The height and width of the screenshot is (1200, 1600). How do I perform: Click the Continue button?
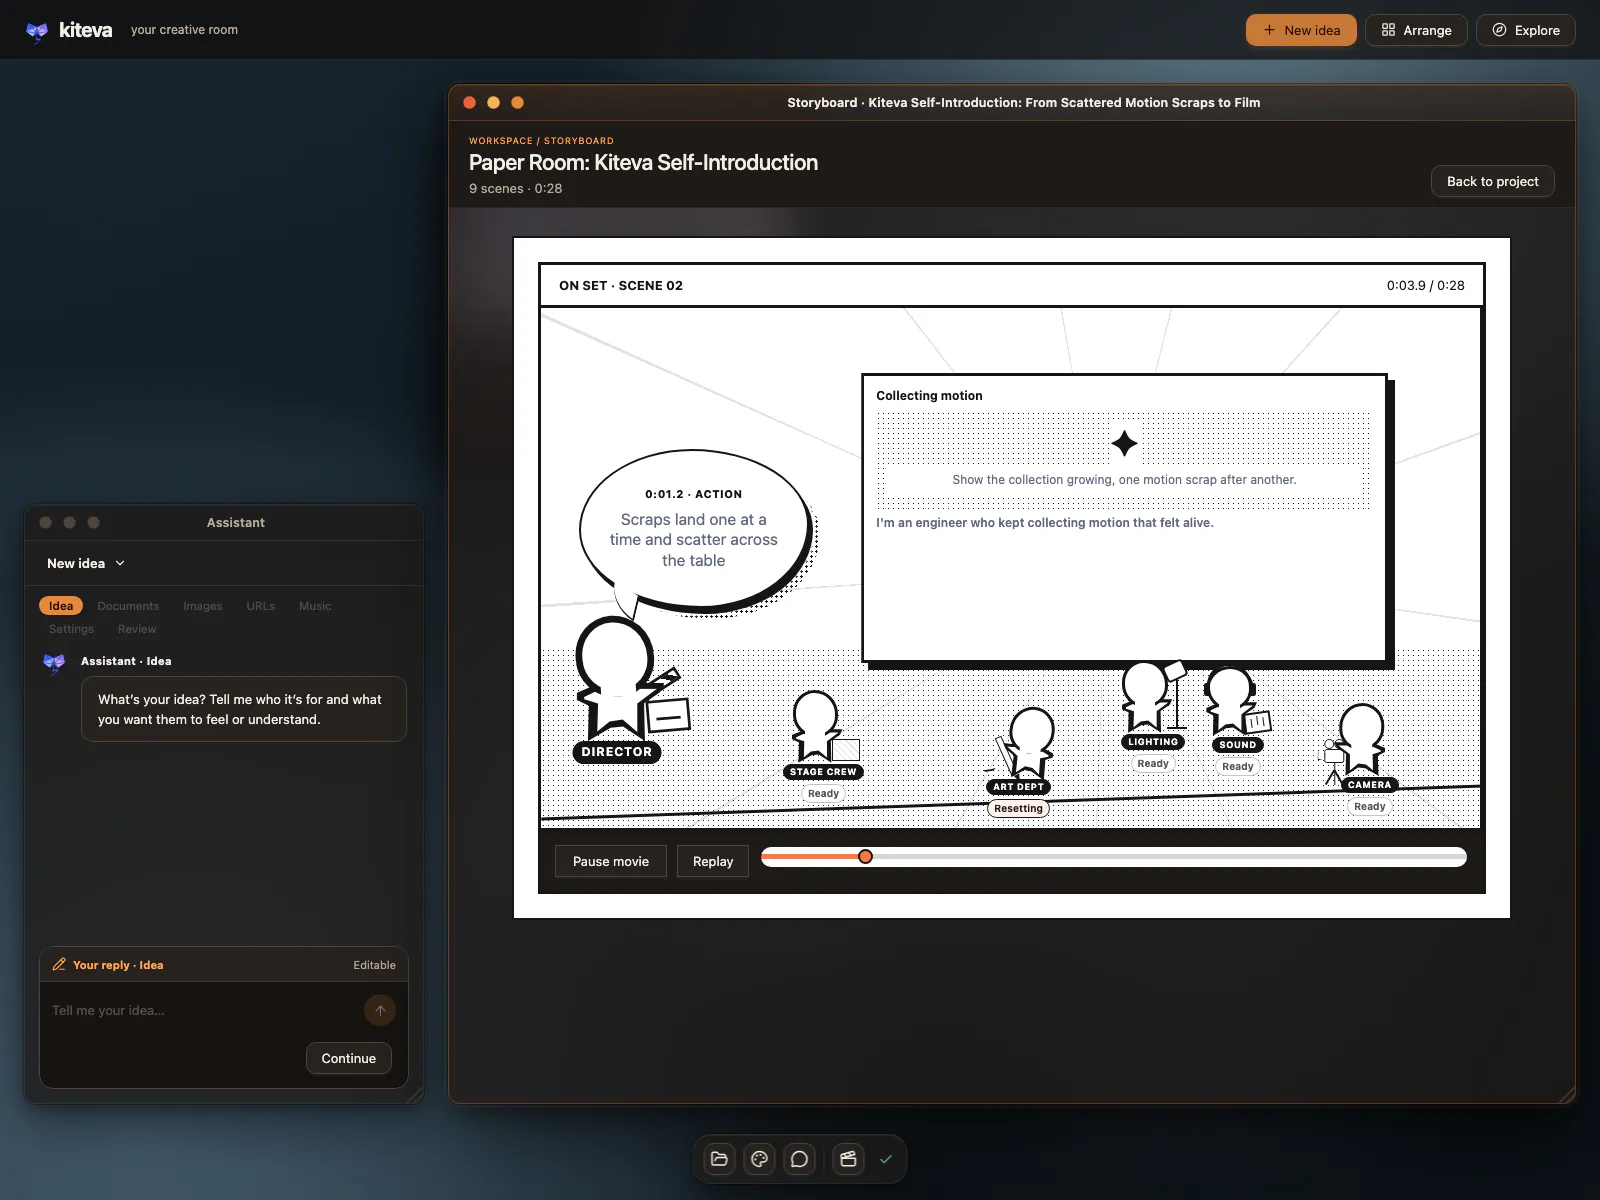pyautogui.click(x=349, y=1058)
